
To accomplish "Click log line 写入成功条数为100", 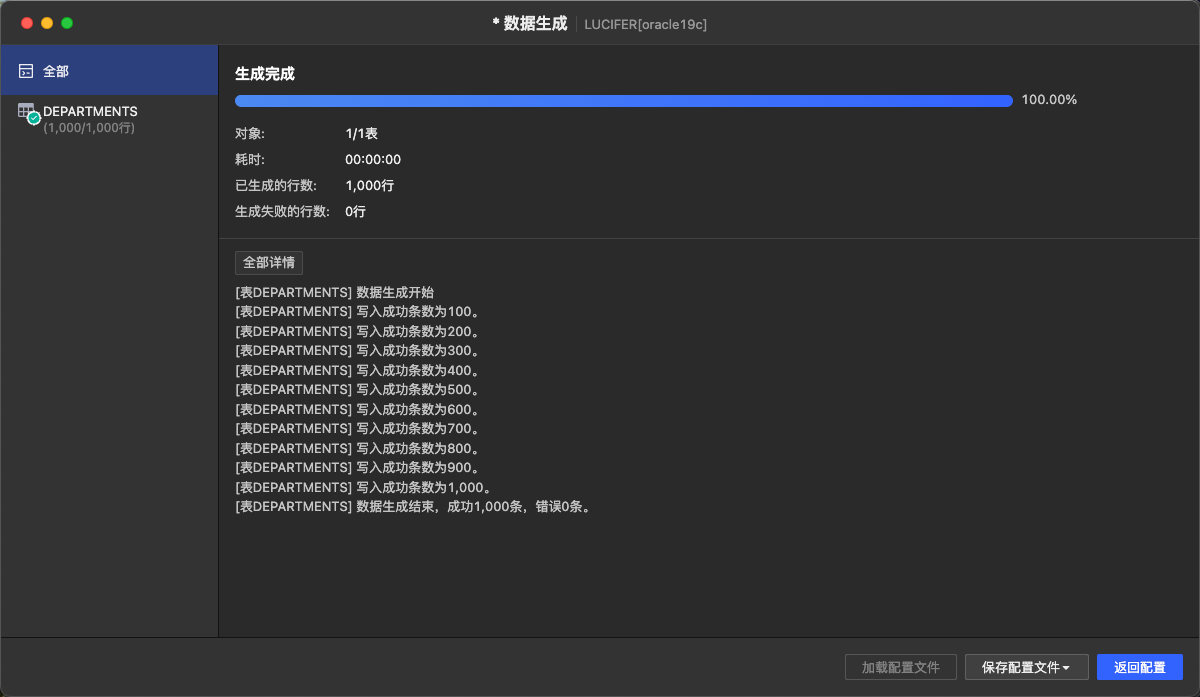I will point(357,312).
